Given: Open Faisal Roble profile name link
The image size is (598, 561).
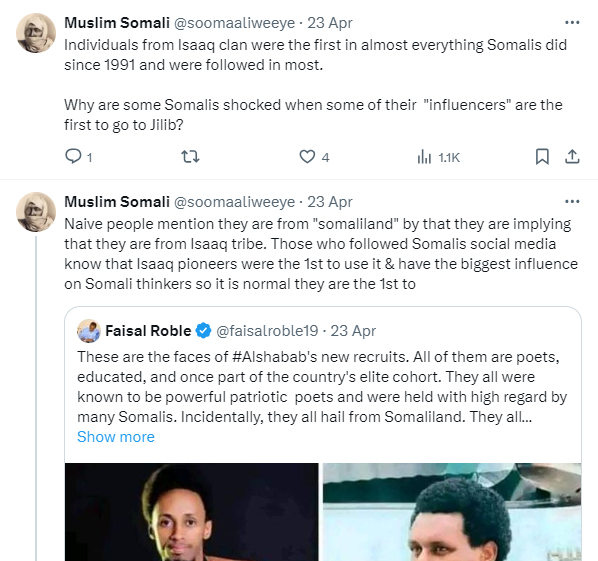Looking at the screenshot, I should (x=148, y=331).
